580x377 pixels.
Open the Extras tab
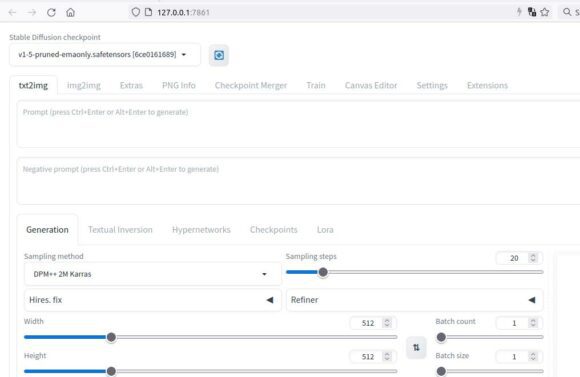coord(131,85)
